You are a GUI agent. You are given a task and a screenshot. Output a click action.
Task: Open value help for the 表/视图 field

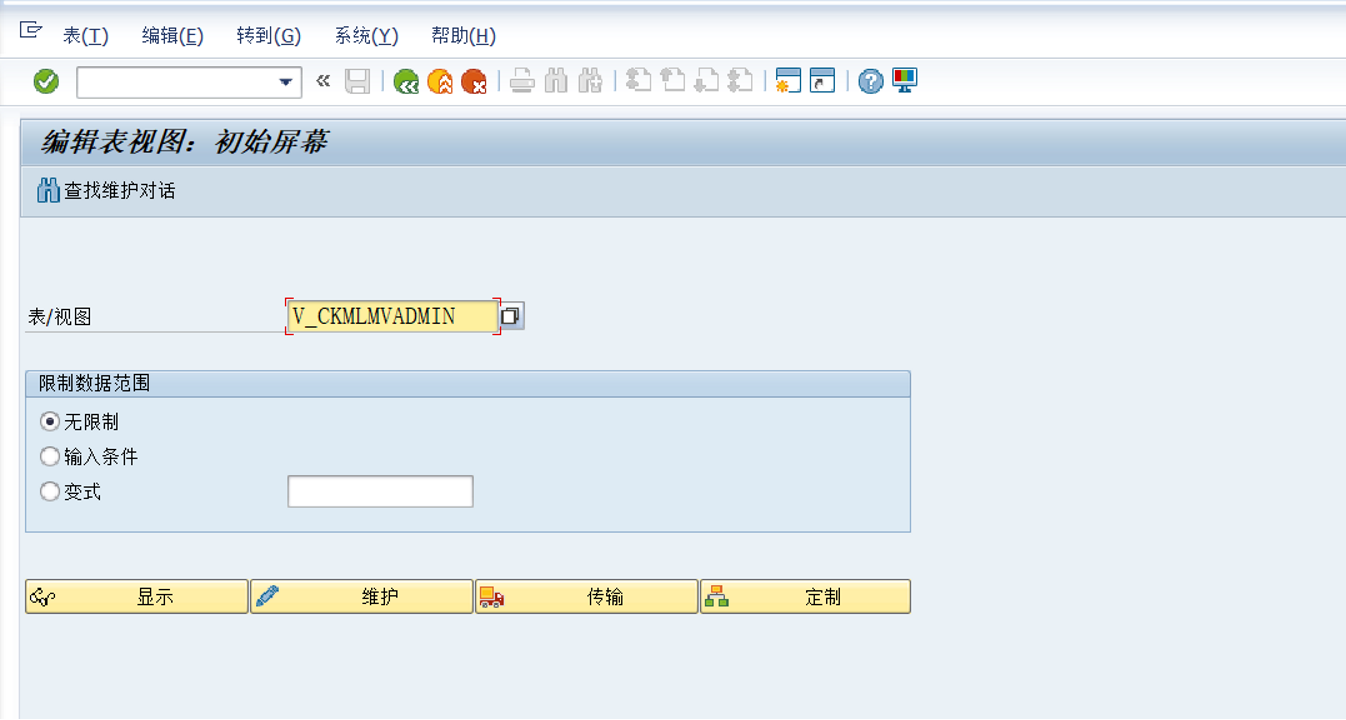coord(511,315)
